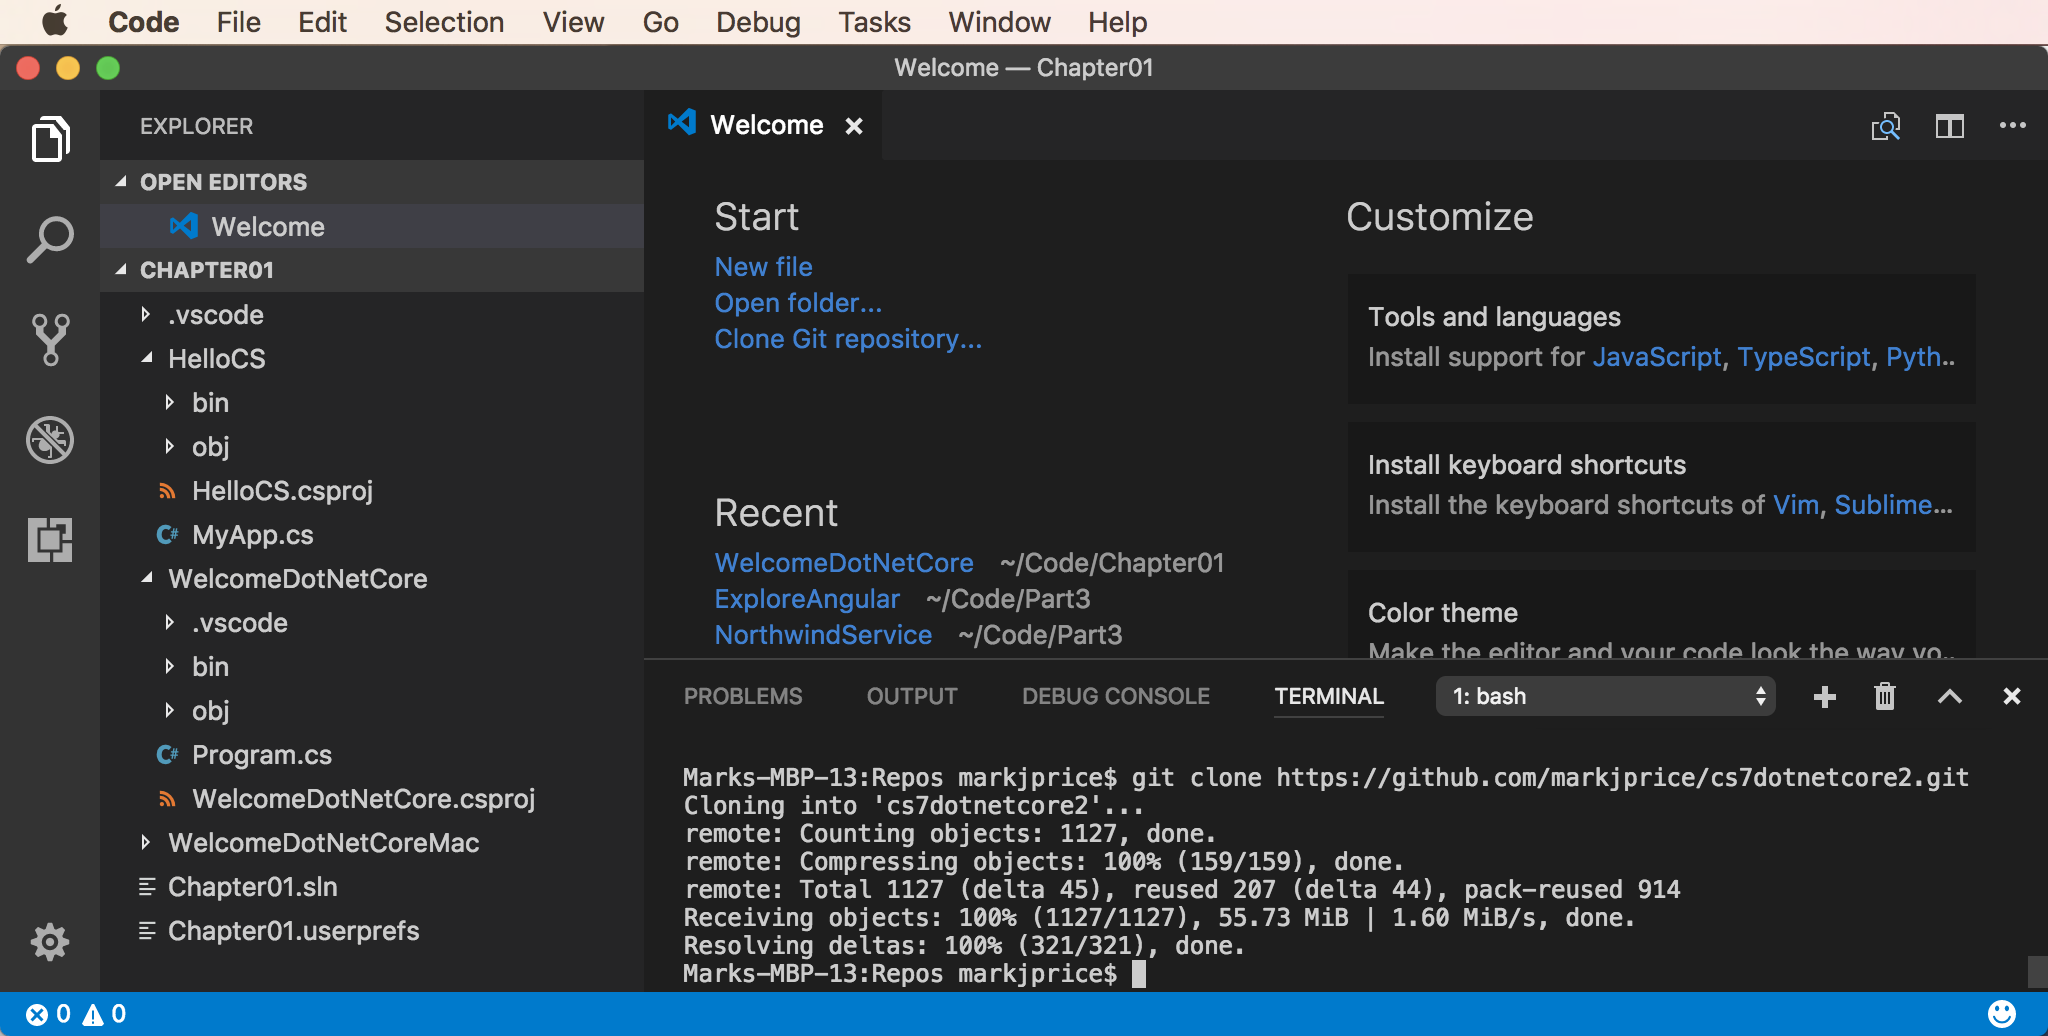Maximize the panel with up chevron
Viewport: 2048px width, 1036px height.
1949,697
